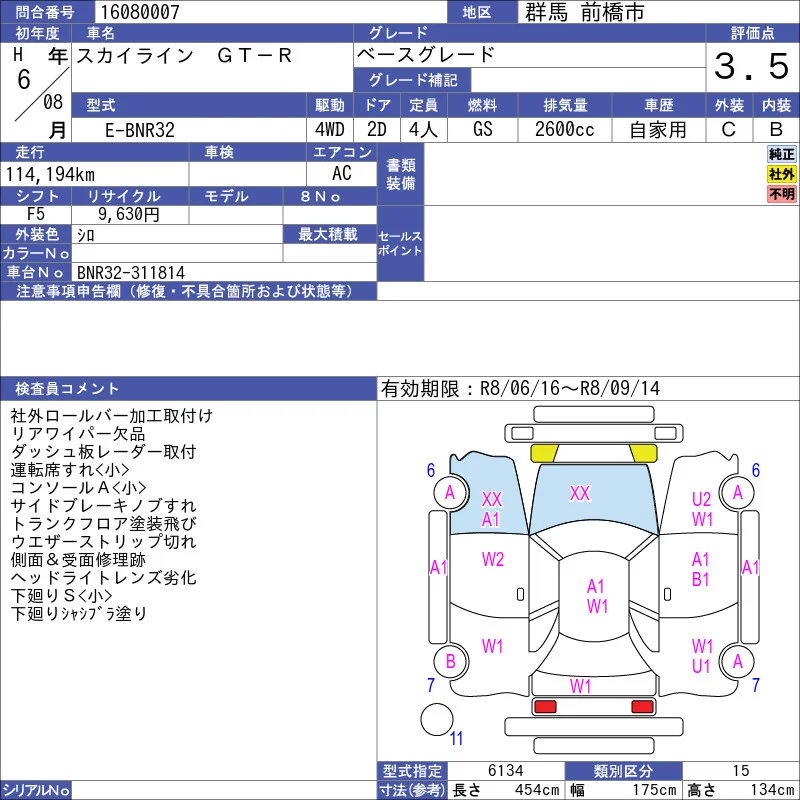This screenshot has height=800, width=800.
Task: Select classification value 15
Action: (740, 770)
